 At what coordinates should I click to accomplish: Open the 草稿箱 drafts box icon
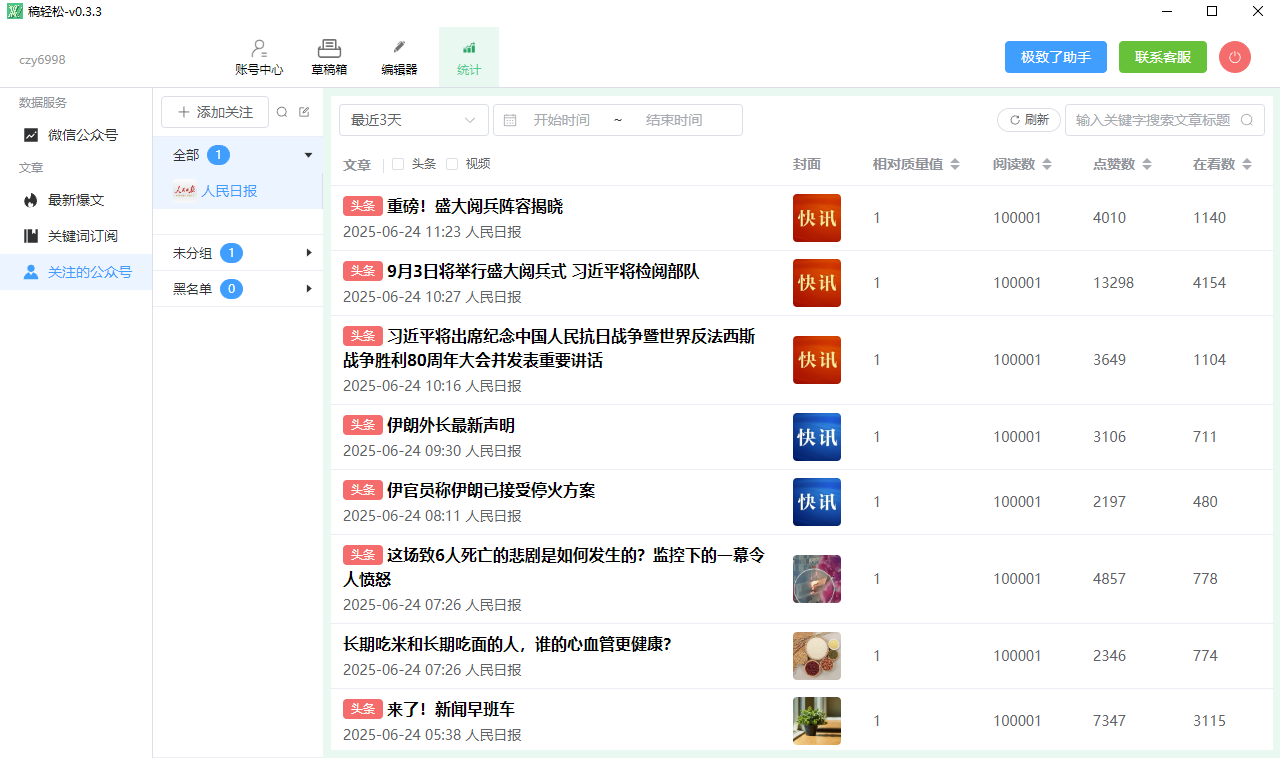tap(329, 58)
